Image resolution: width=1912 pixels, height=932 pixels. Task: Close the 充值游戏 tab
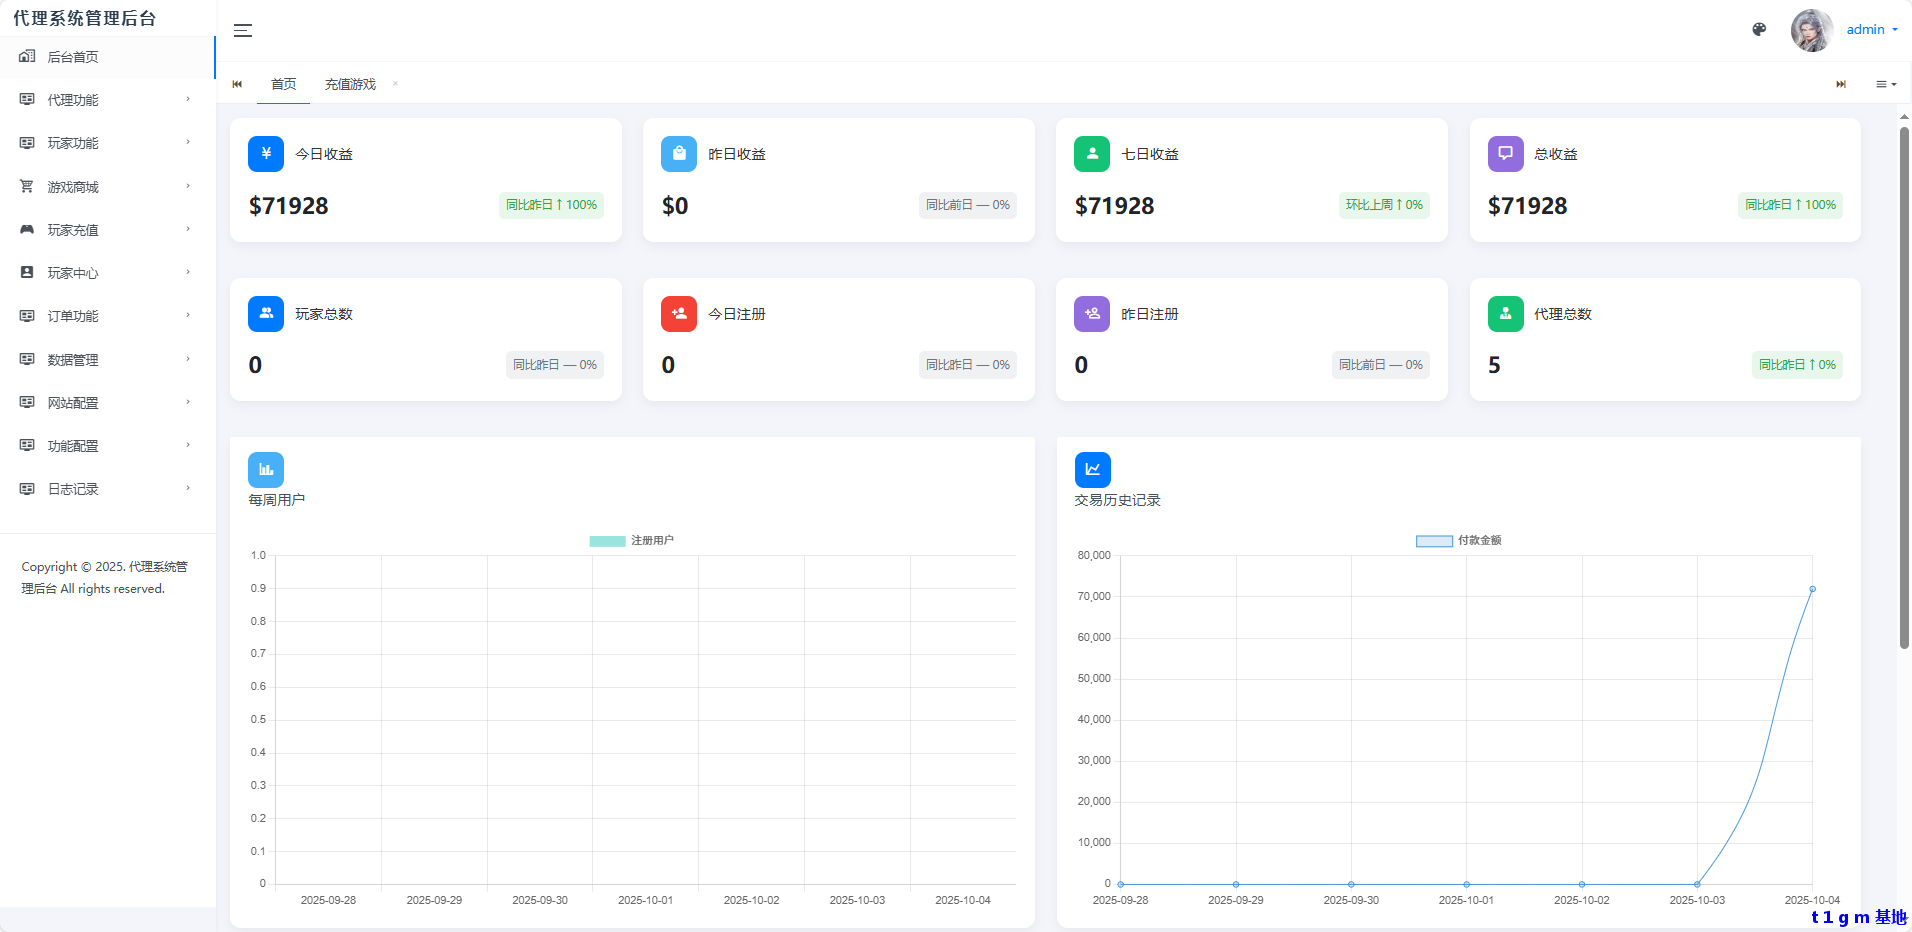396,84
